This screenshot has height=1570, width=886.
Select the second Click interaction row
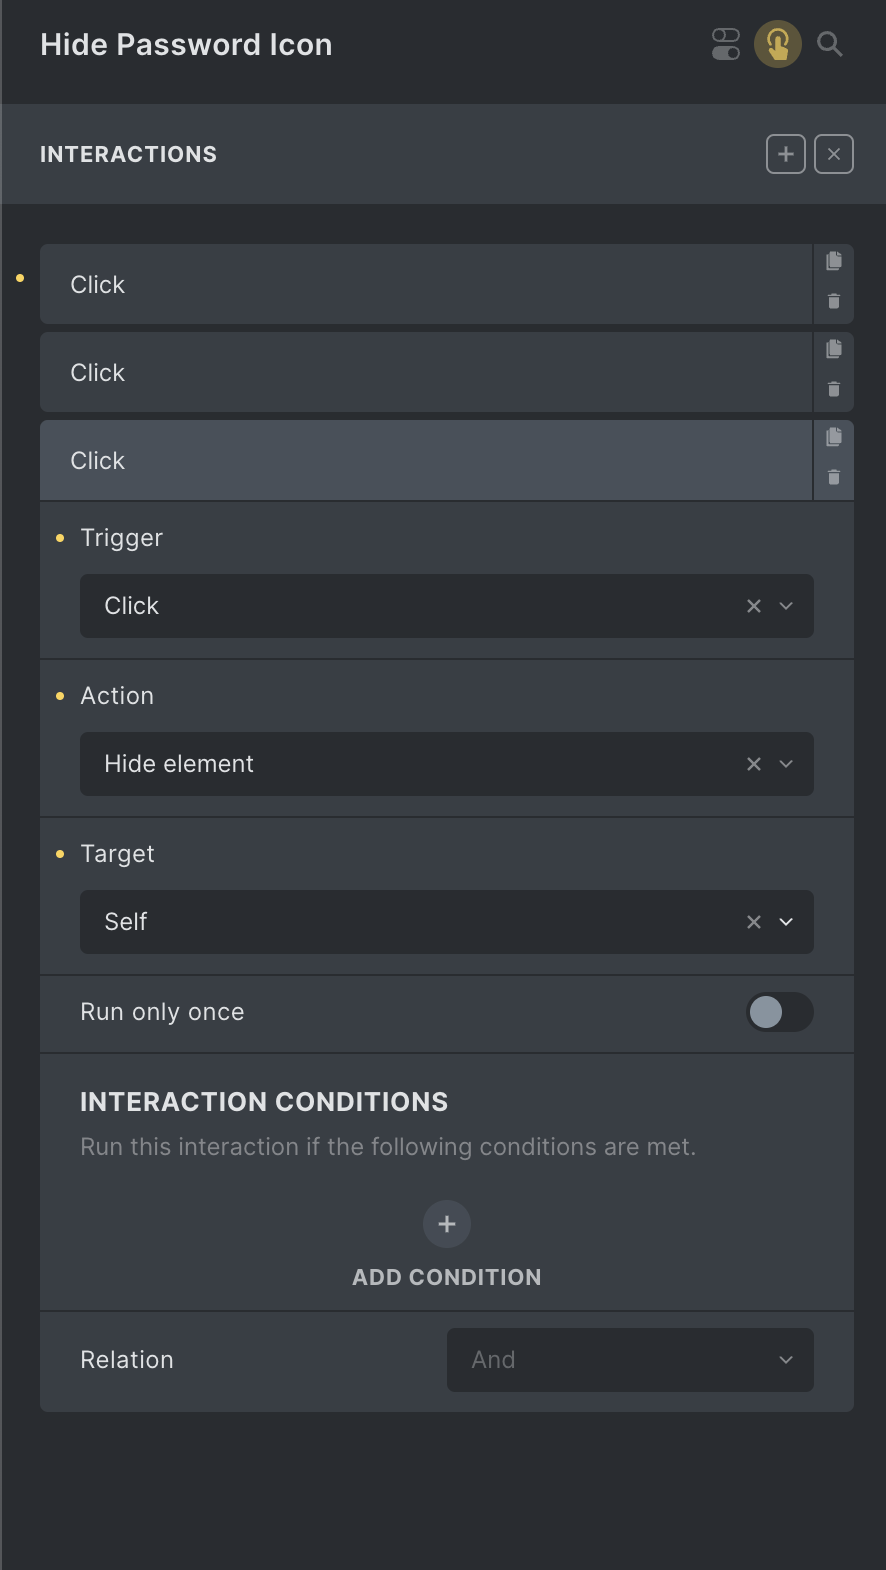(x=426, y=372)
